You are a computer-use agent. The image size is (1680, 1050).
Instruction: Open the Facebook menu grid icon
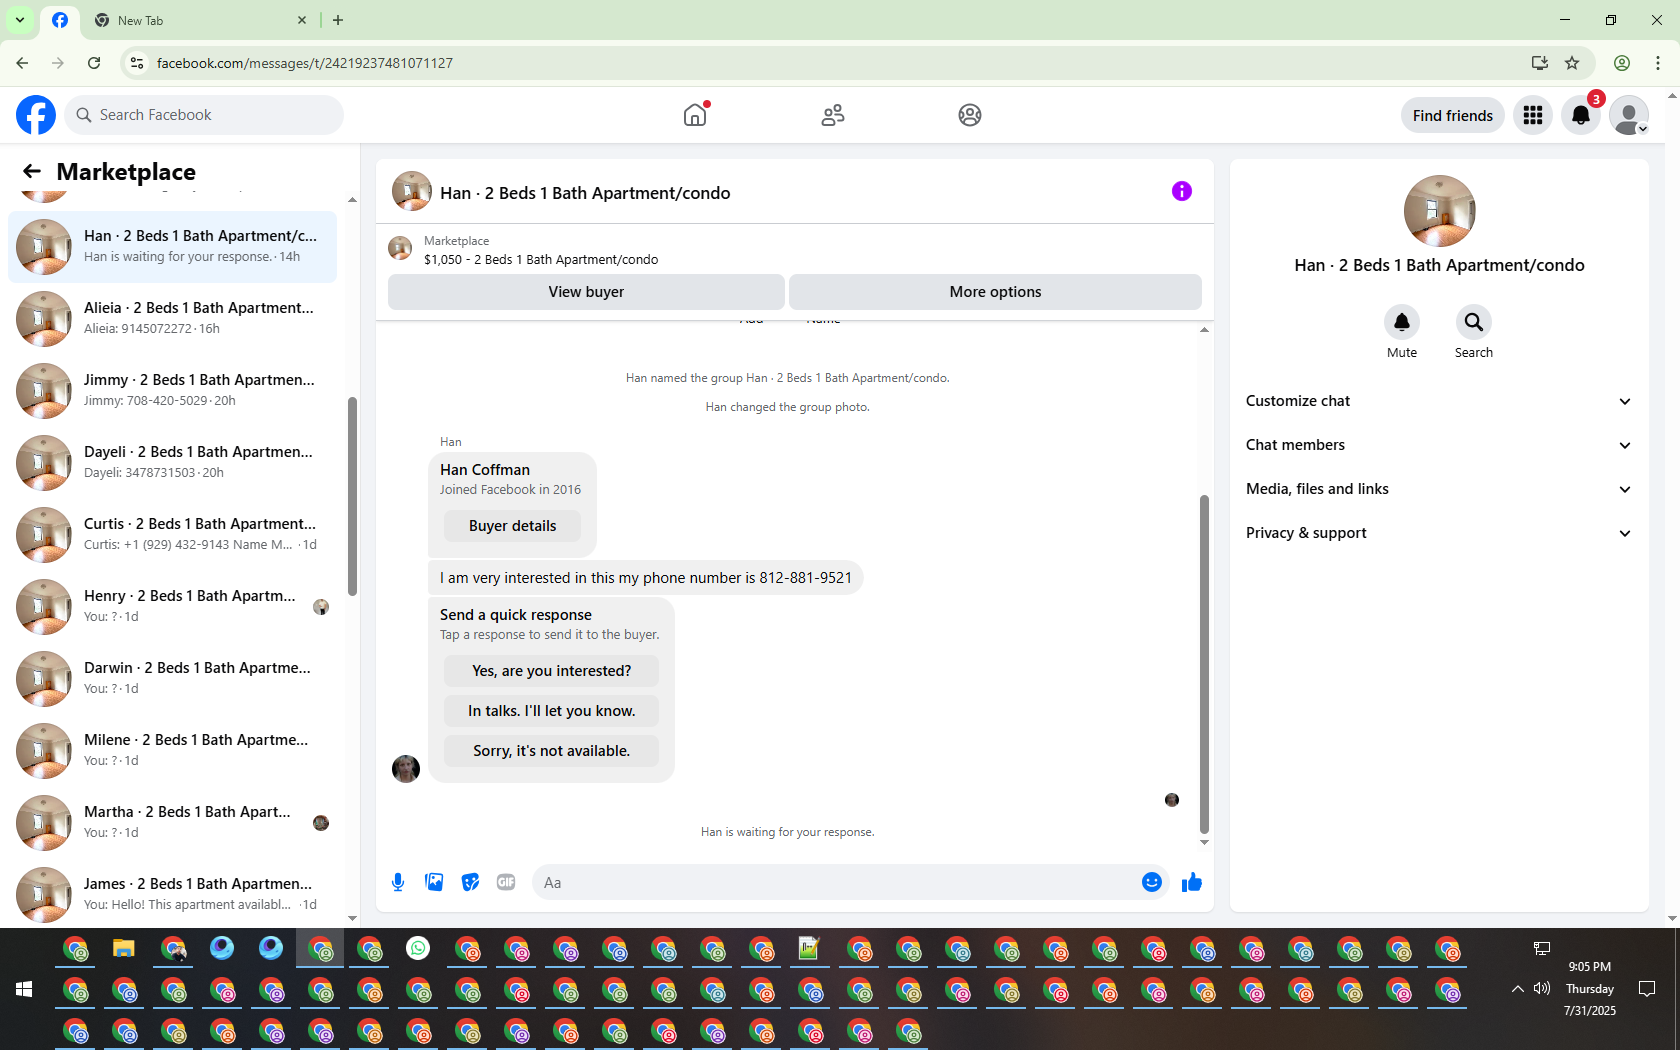tap(1533, 115)
